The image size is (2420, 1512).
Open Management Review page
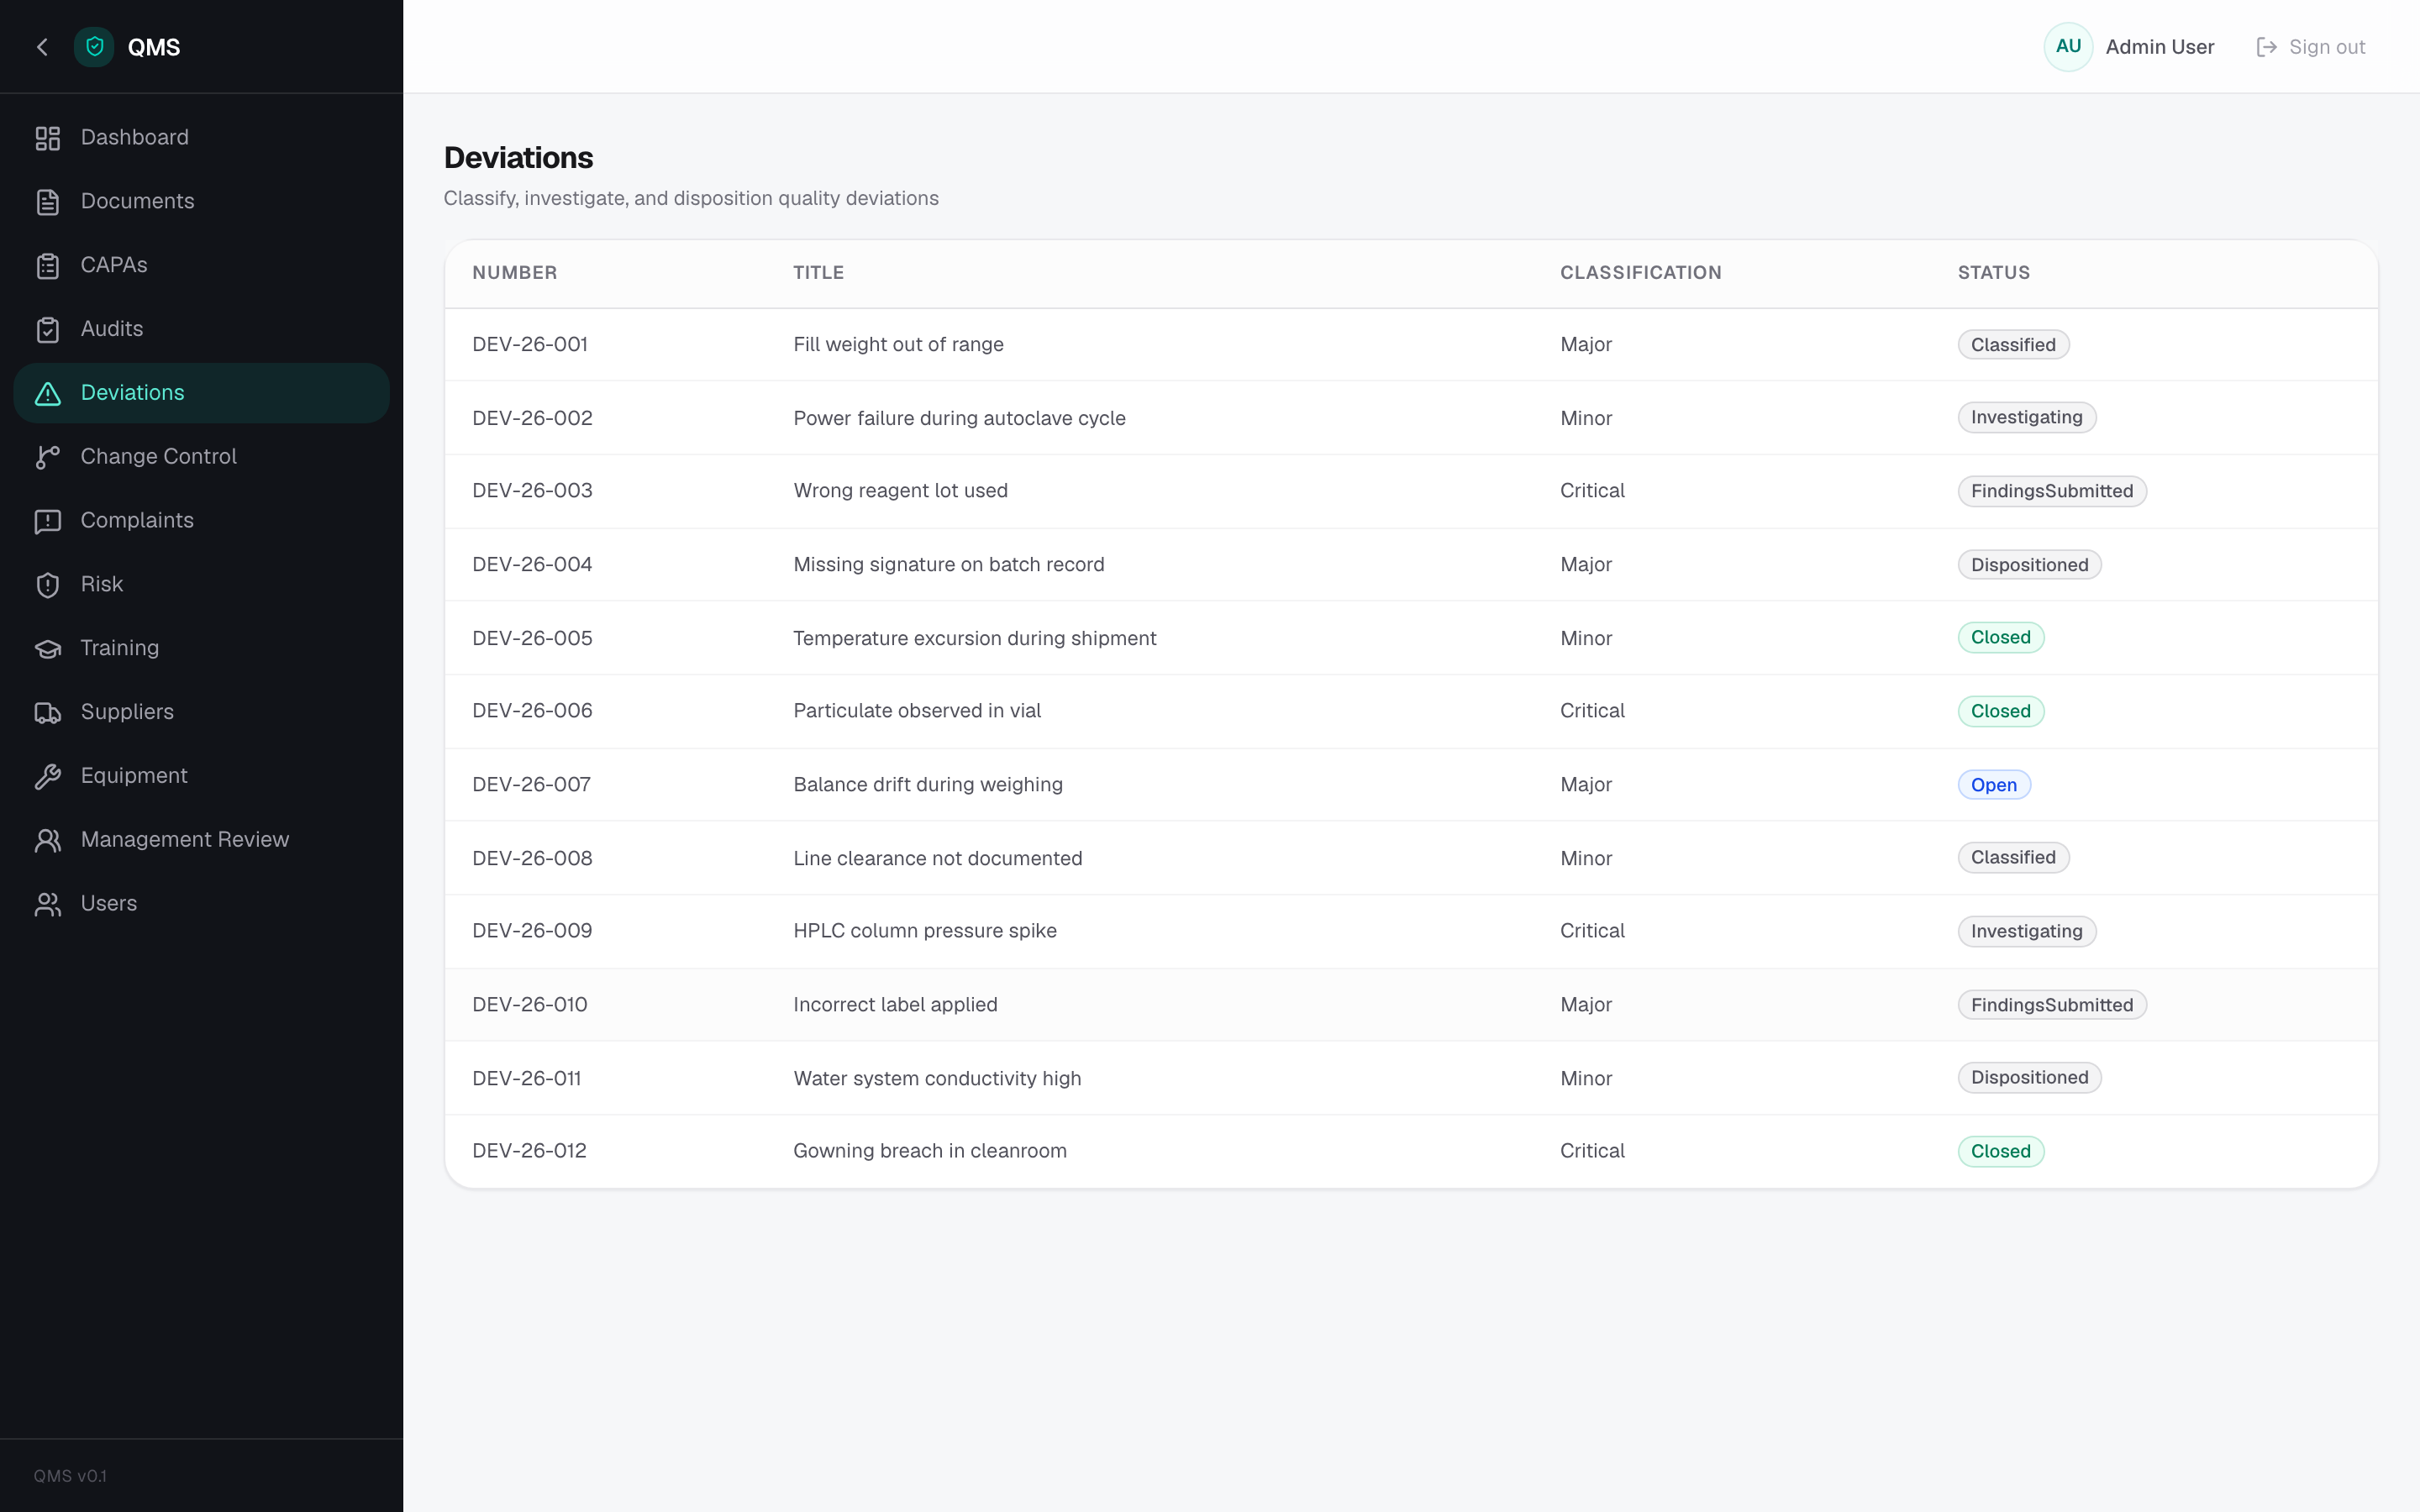click(x=201, y=840)
